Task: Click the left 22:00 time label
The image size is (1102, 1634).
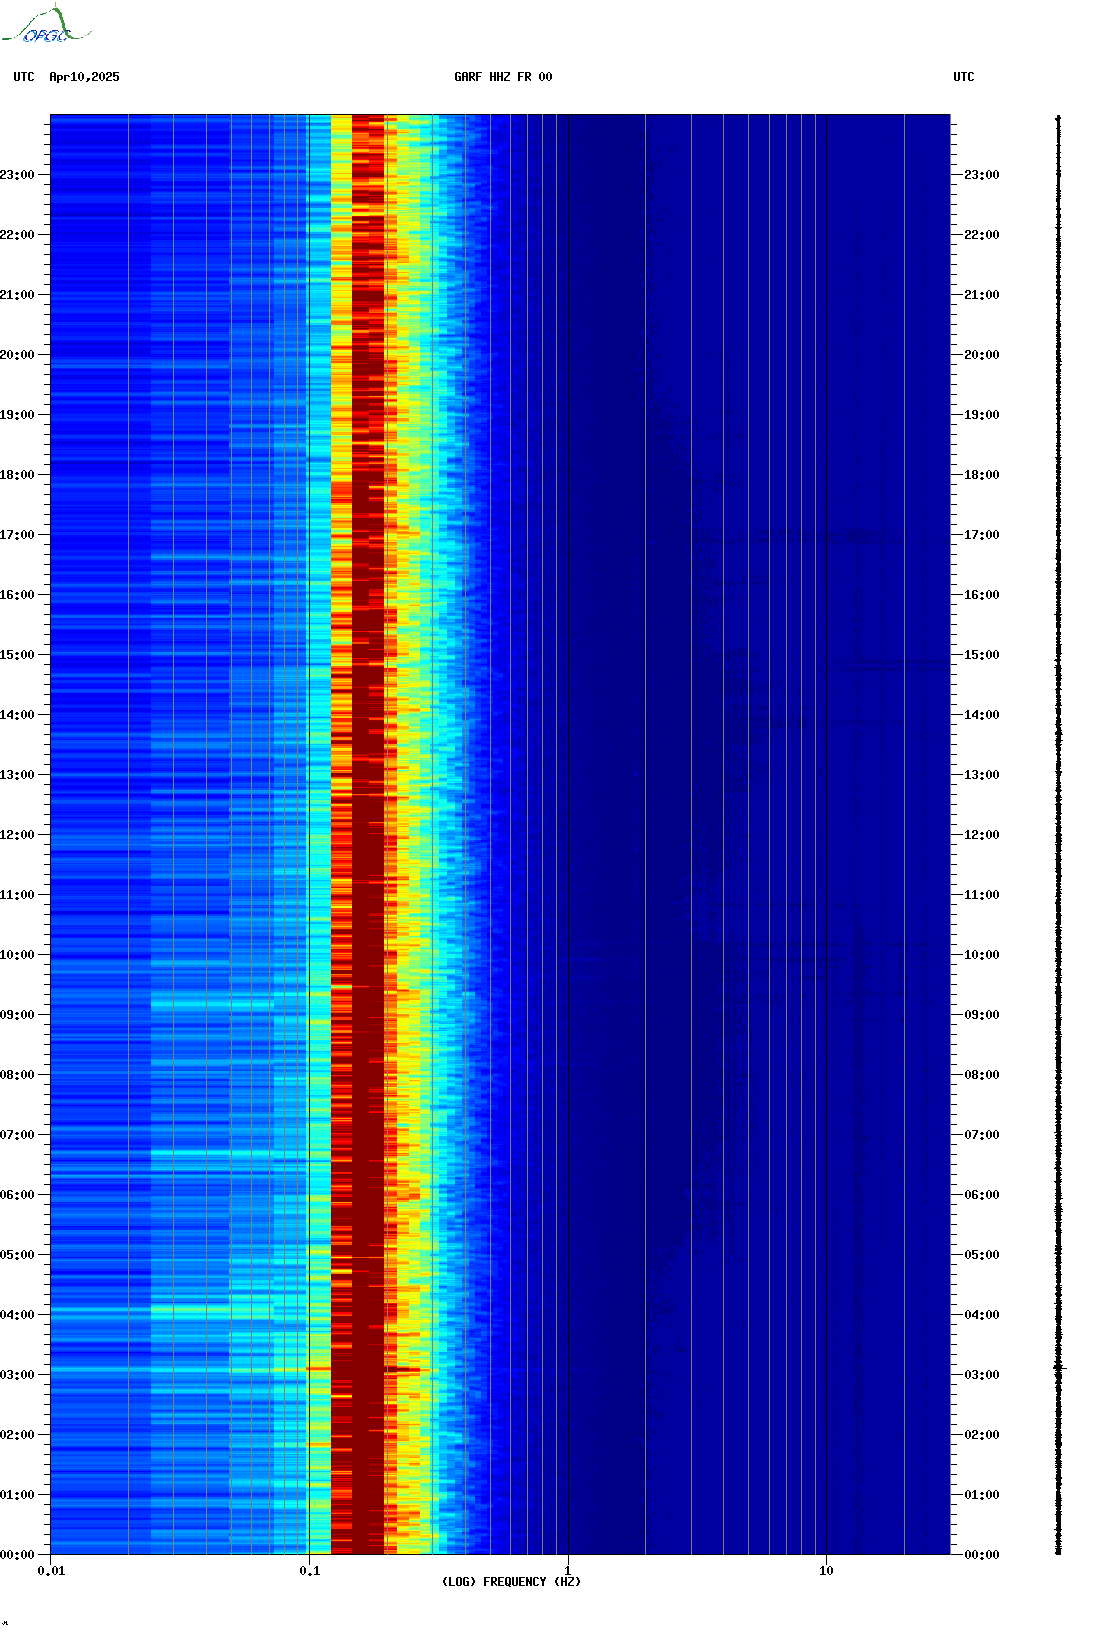Action: (17, 235)
